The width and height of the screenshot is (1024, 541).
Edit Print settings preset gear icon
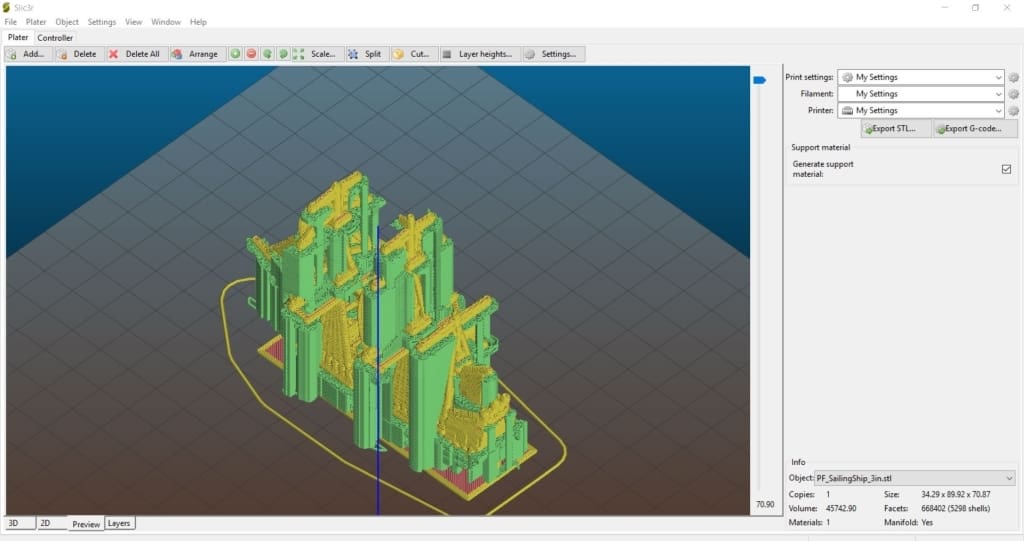point(1014,77)
